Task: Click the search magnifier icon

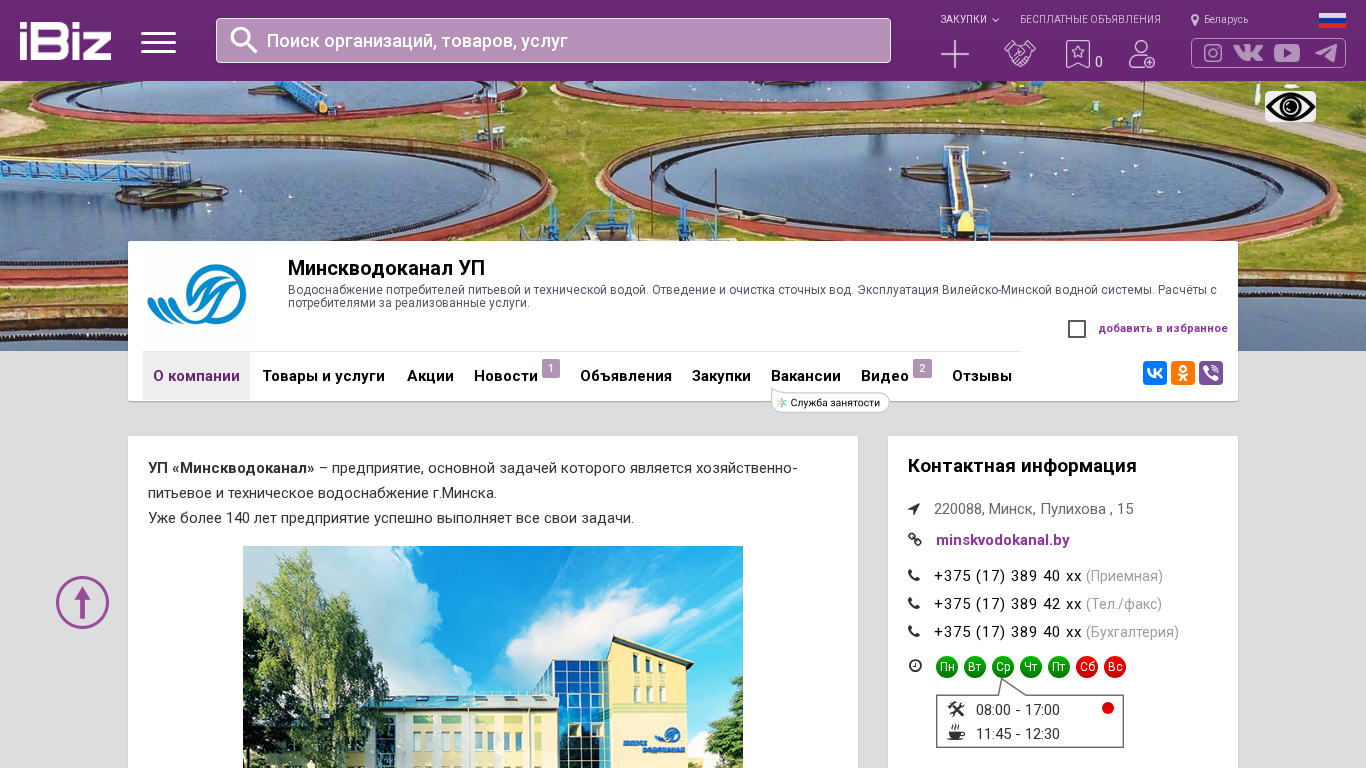Action: click(x=244, y=40)
